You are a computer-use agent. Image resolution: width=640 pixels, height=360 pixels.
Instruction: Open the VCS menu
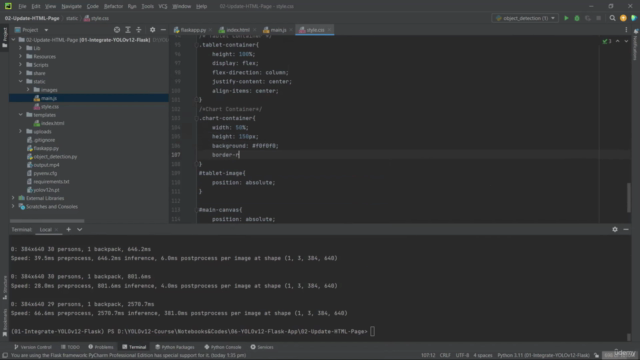pyautogui.click(x=162, y=6)
